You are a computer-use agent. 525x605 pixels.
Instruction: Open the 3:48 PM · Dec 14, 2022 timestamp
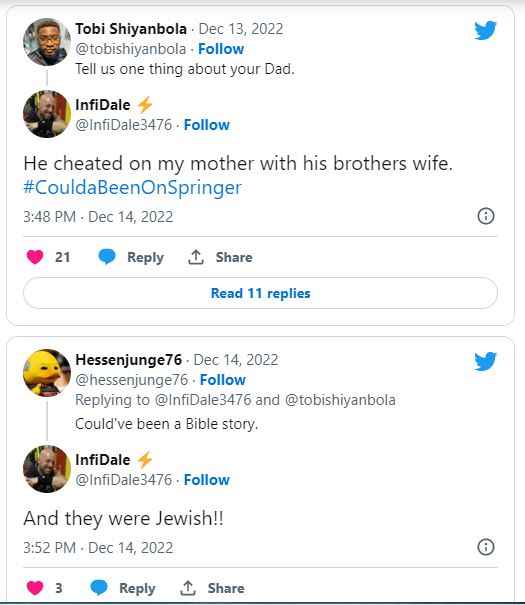point(98,217)
